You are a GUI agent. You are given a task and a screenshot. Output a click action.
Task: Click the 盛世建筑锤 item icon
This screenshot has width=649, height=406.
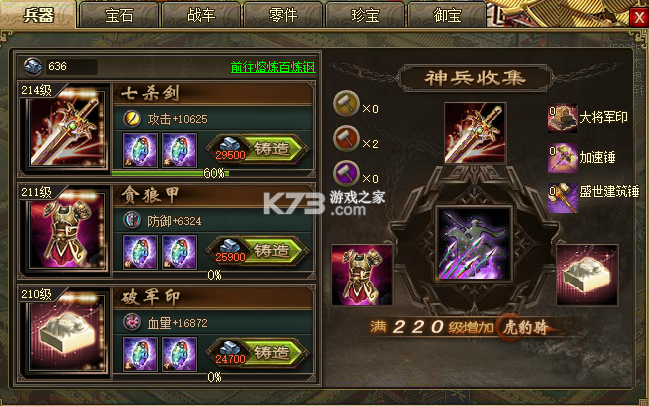pyautogui.click(x=562, y=198)
